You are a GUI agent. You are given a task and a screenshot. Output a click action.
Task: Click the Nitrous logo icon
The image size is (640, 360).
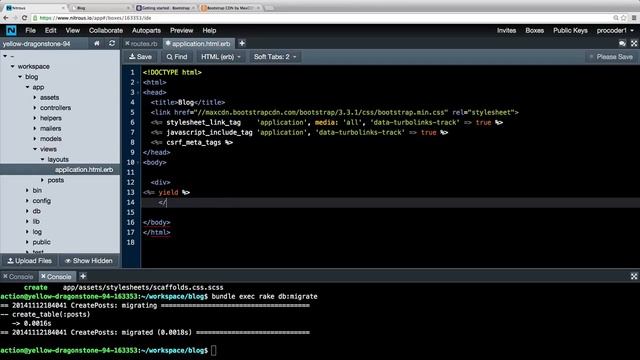[11, 30]
